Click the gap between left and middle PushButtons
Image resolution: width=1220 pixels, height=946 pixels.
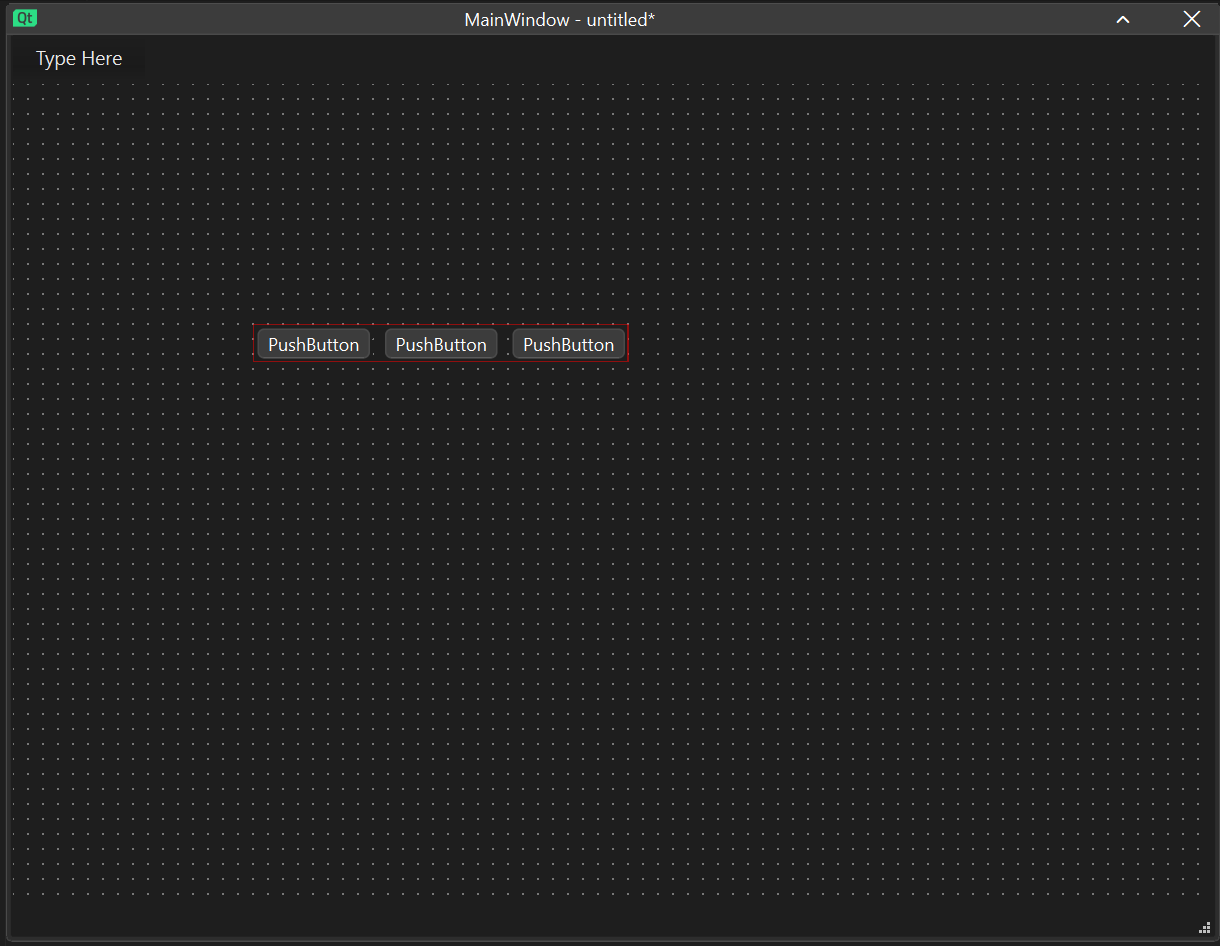click(377, 344)
